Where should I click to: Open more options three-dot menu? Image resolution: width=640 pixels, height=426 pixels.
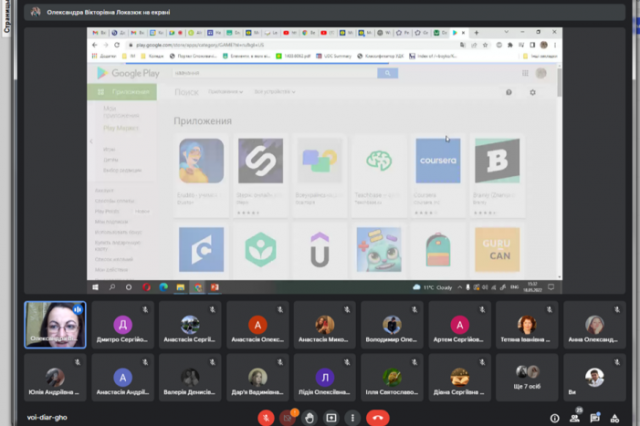tap(353, 417)
